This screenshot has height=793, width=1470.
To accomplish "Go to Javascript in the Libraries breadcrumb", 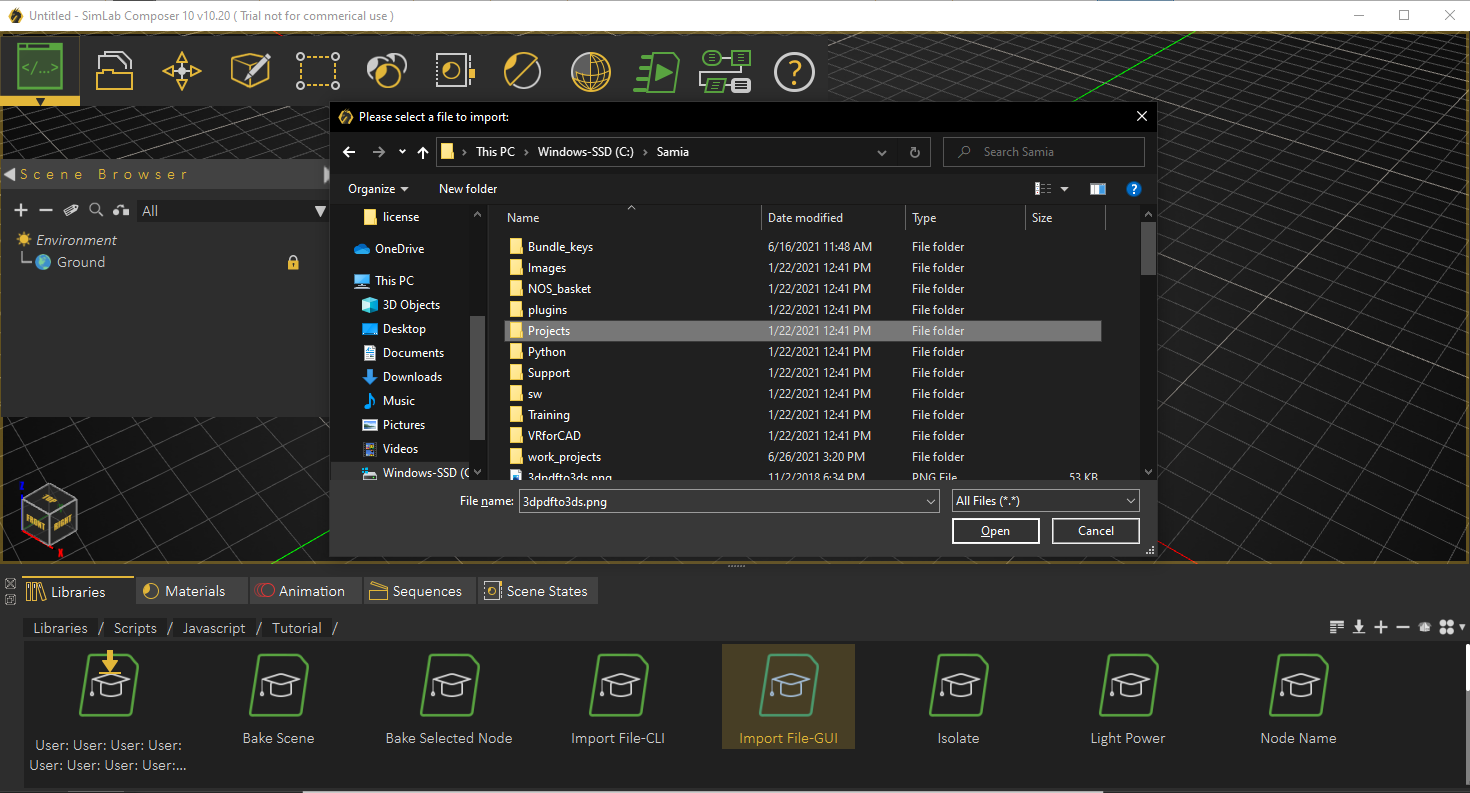I will (214, 628).
